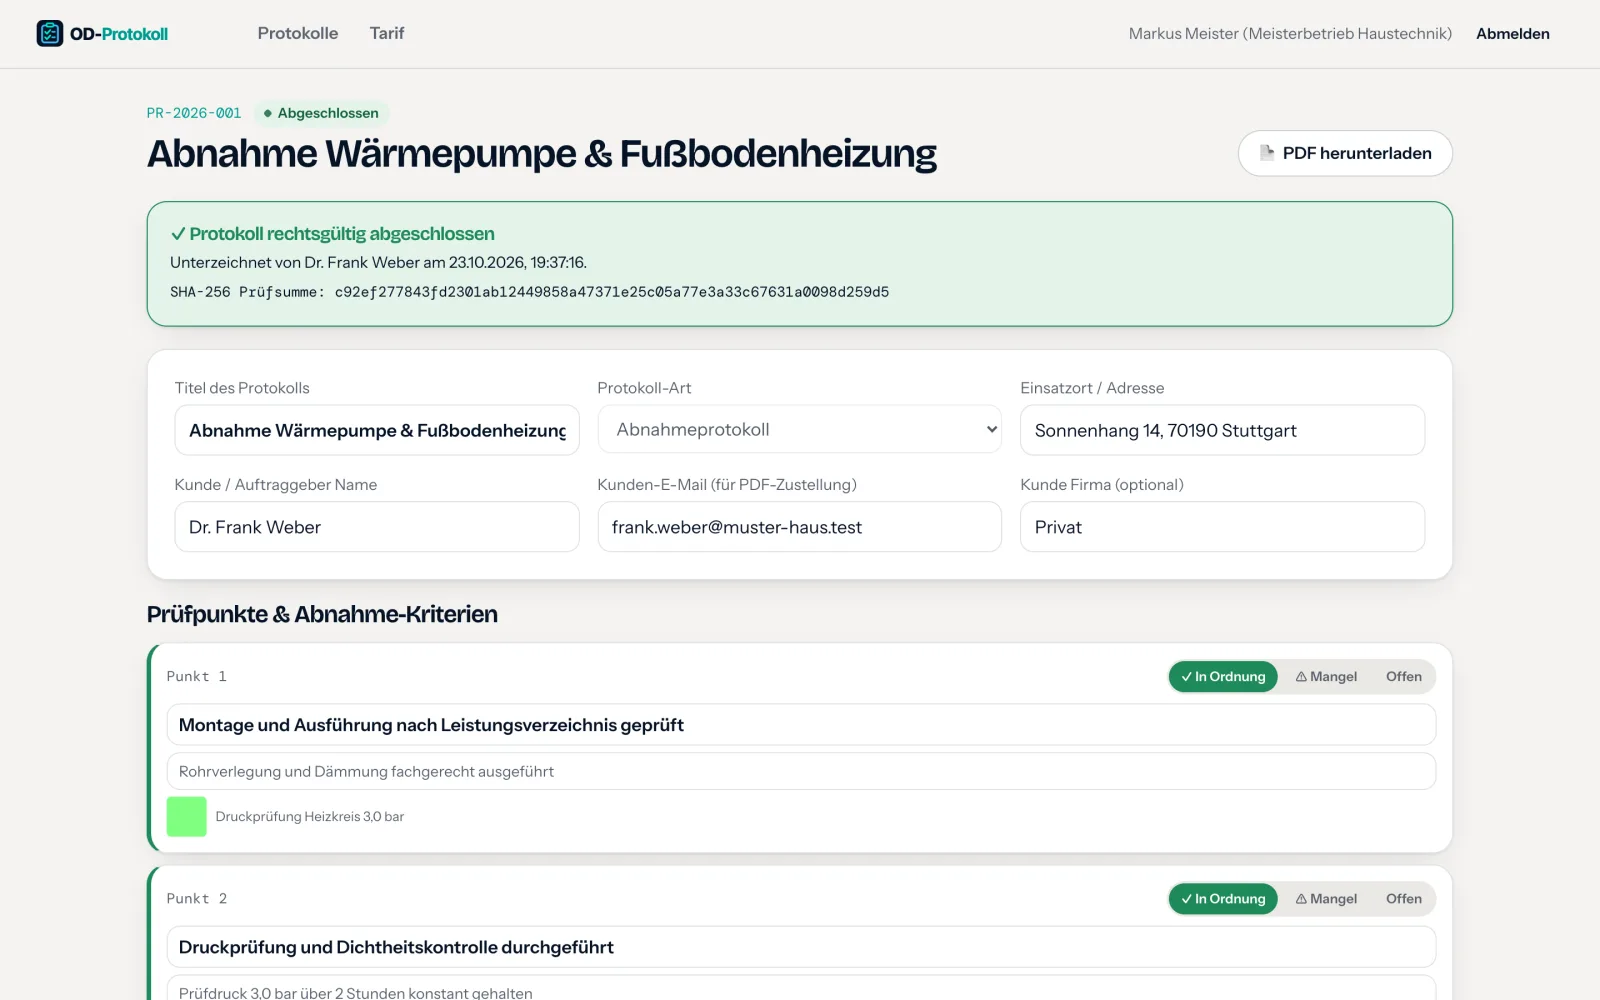Click the Kunden-E-Mail input field
This screenshot has height=1000, width=1600.
[x=799, y=527]
